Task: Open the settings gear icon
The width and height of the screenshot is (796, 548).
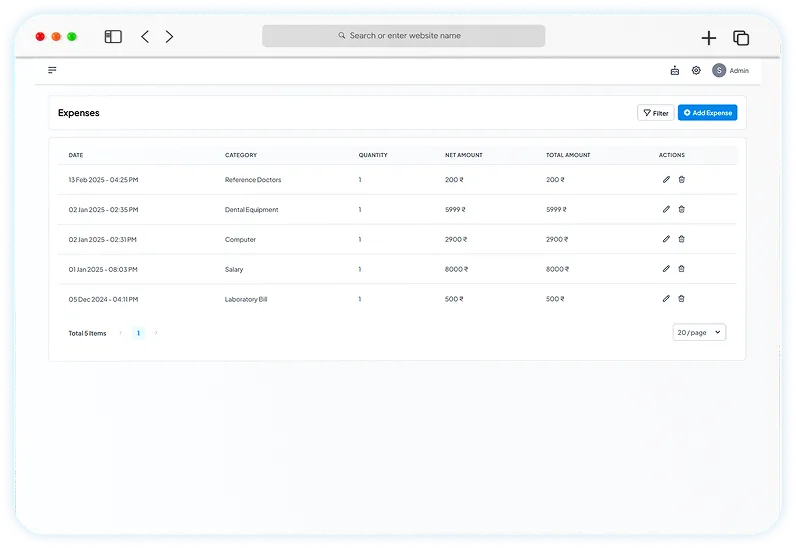Action: (x=696, y=70)
